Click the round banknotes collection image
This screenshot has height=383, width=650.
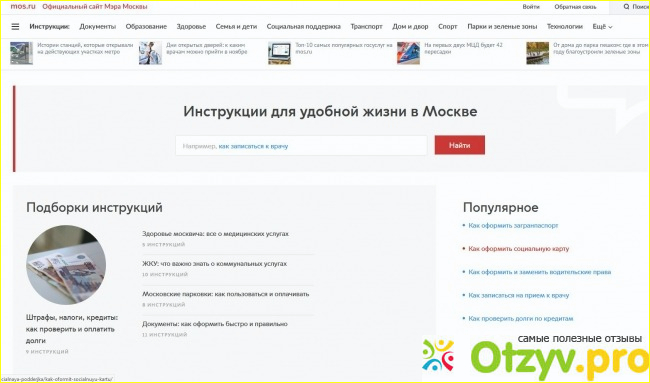66,265
